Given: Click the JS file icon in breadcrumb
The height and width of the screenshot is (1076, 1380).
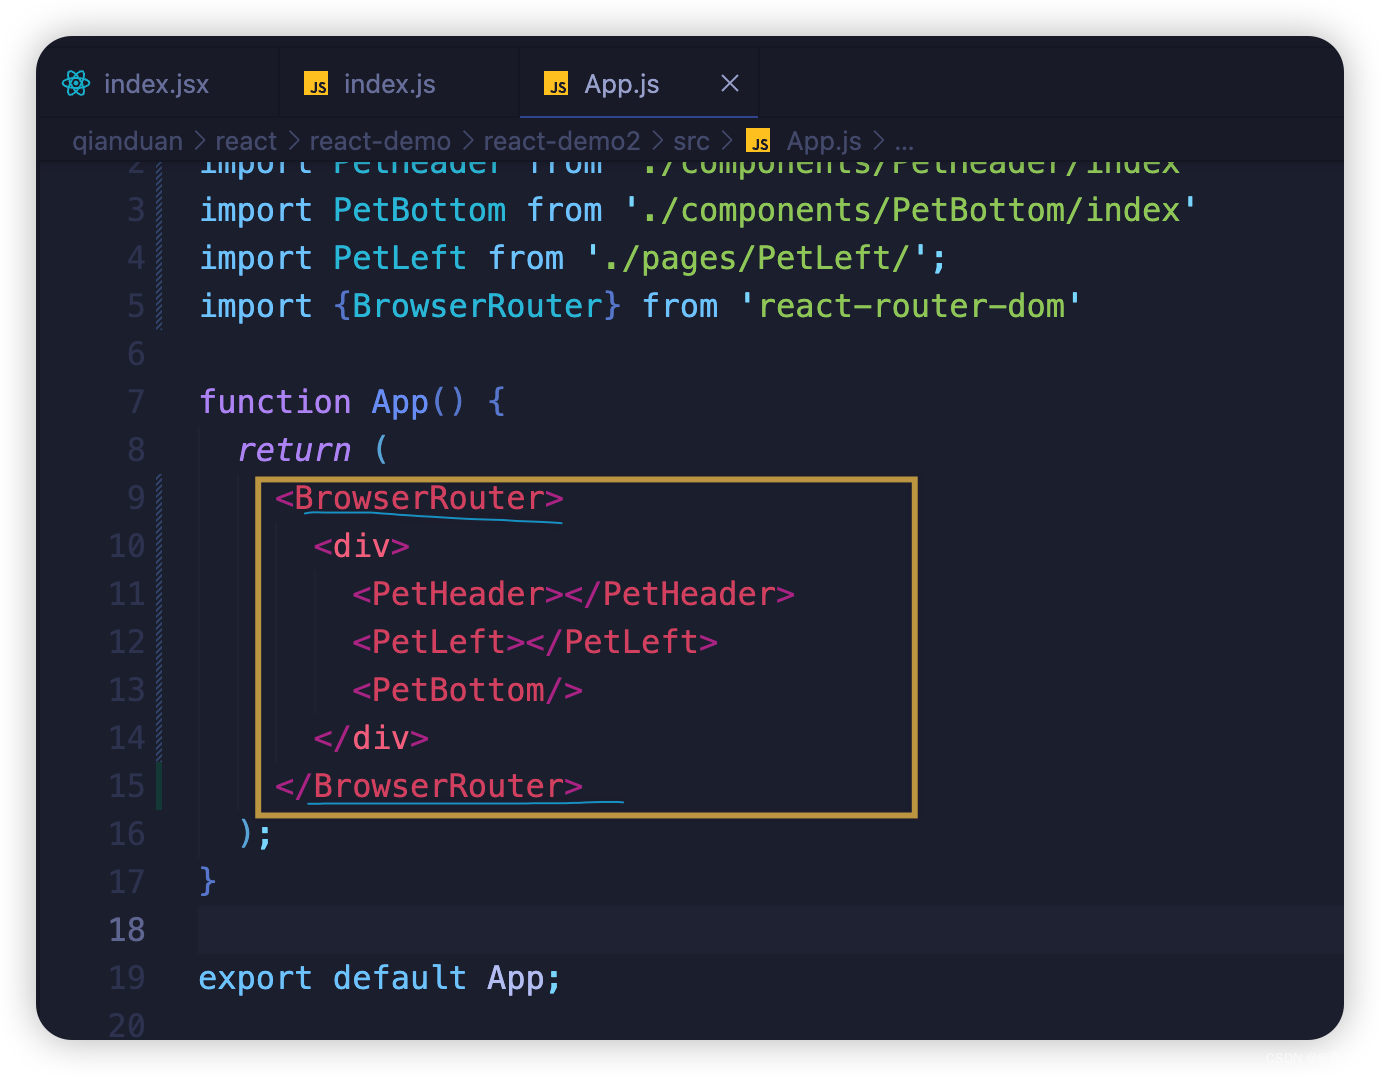Looking at the screenshot, I should (758, 141).
